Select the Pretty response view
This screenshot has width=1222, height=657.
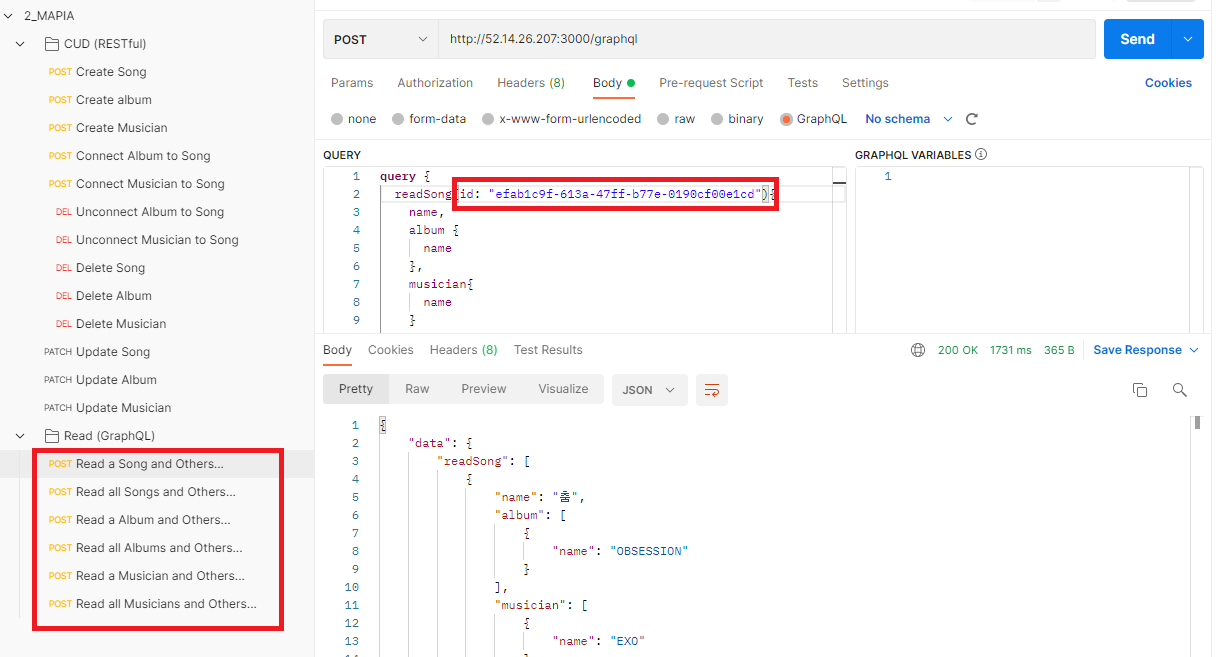pyautogui.click(x=356, y=389)
